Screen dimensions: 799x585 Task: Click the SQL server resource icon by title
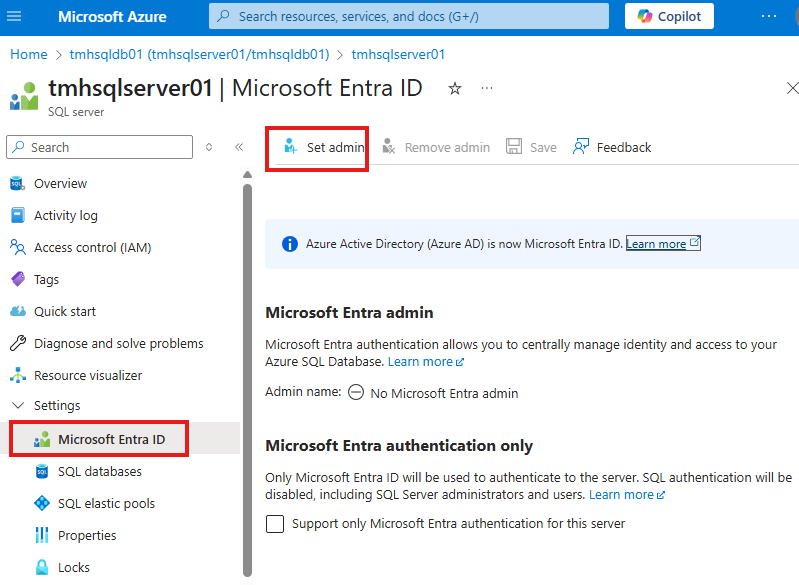click(24, 96)
